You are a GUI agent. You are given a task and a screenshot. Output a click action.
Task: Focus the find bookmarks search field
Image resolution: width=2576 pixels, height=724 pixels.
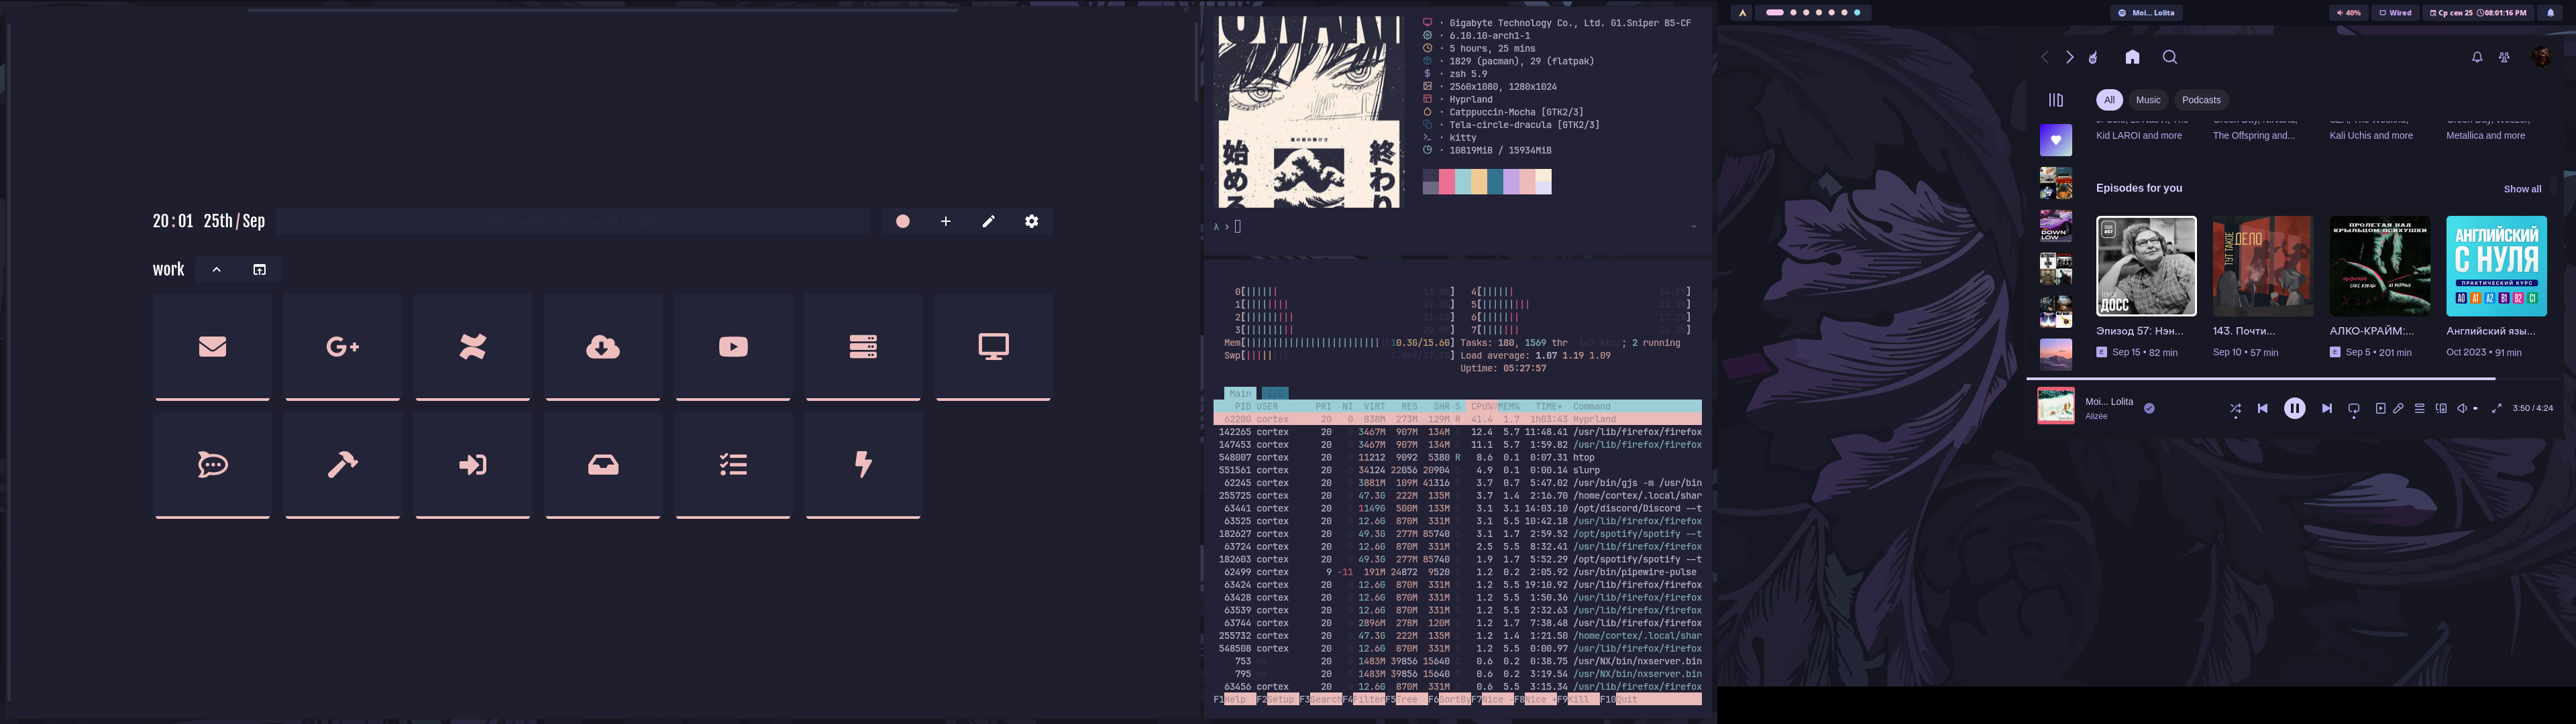(x=573, y=222)
